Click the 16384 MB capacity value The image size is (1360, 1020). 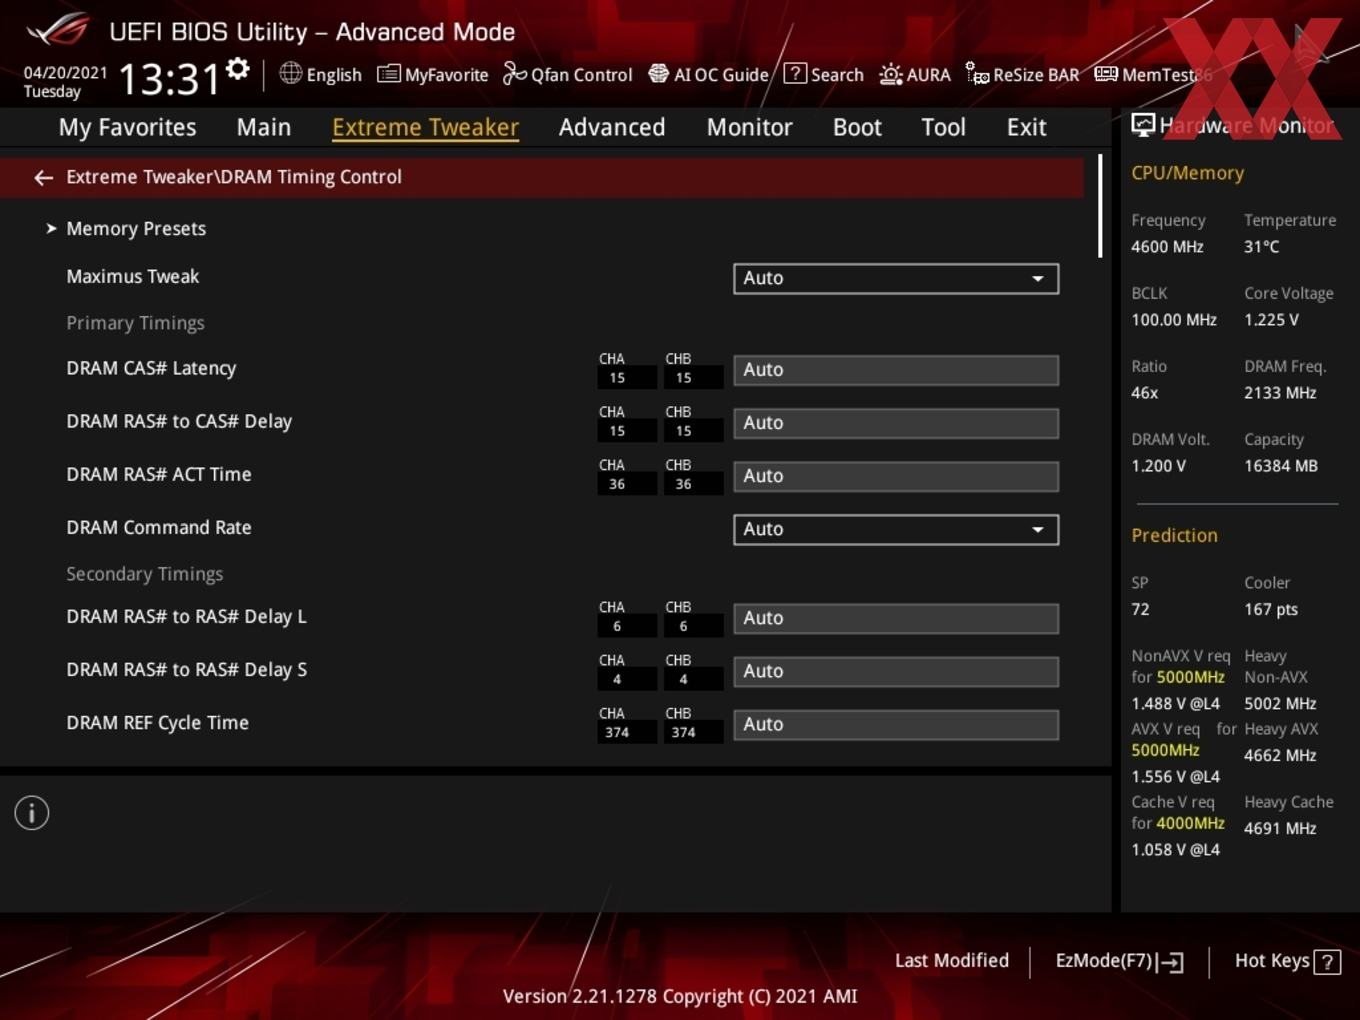coord(1281,466)
